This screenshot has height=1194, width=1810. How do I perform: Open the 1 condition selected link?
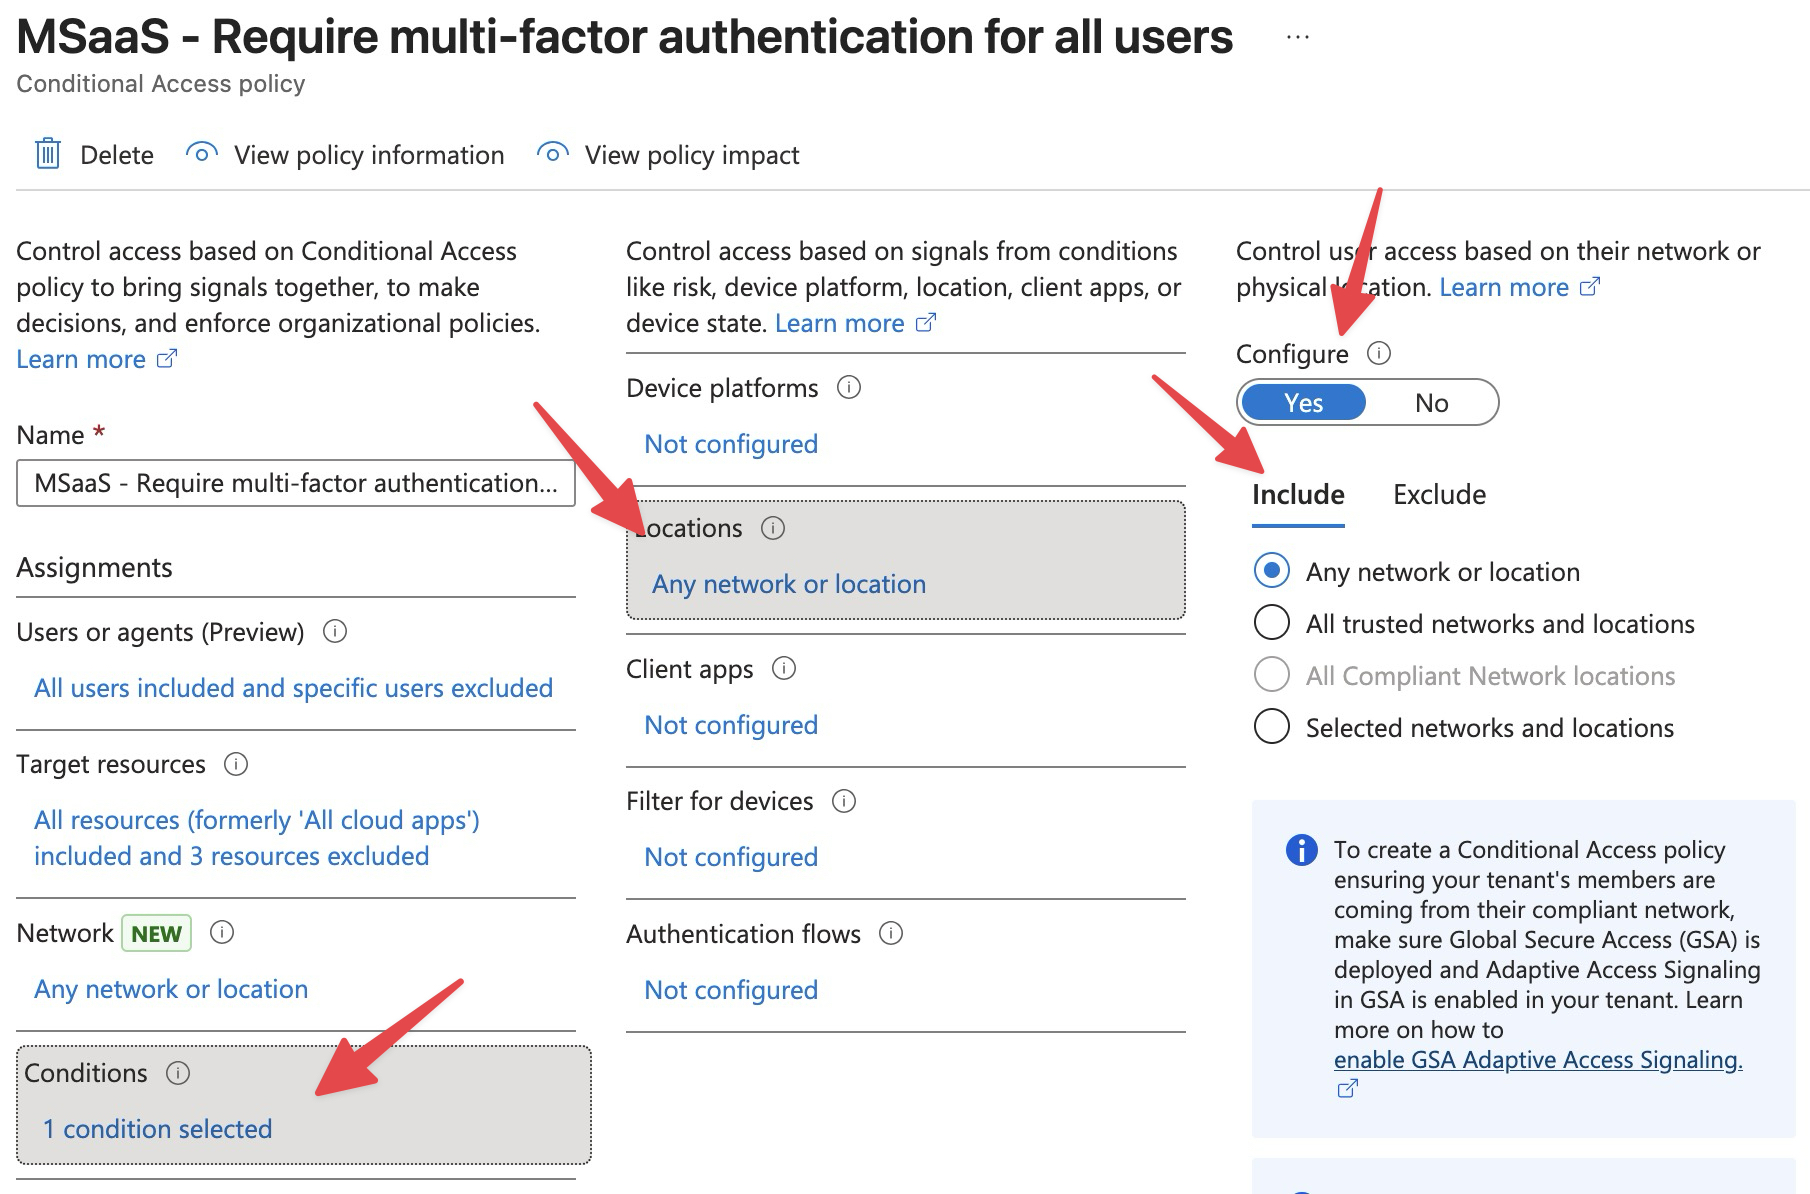point(157,1129)
